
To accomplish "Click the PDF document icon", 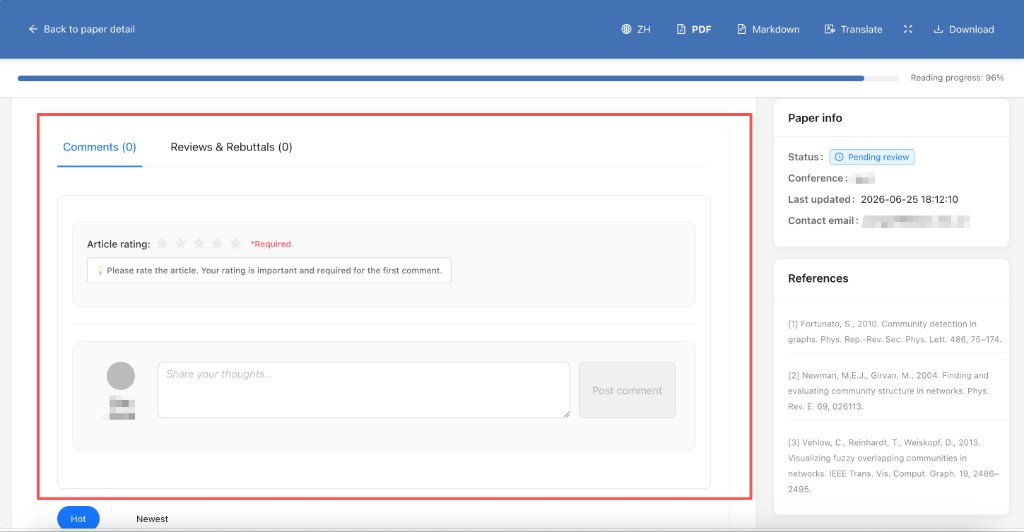I will click(681, 29).
